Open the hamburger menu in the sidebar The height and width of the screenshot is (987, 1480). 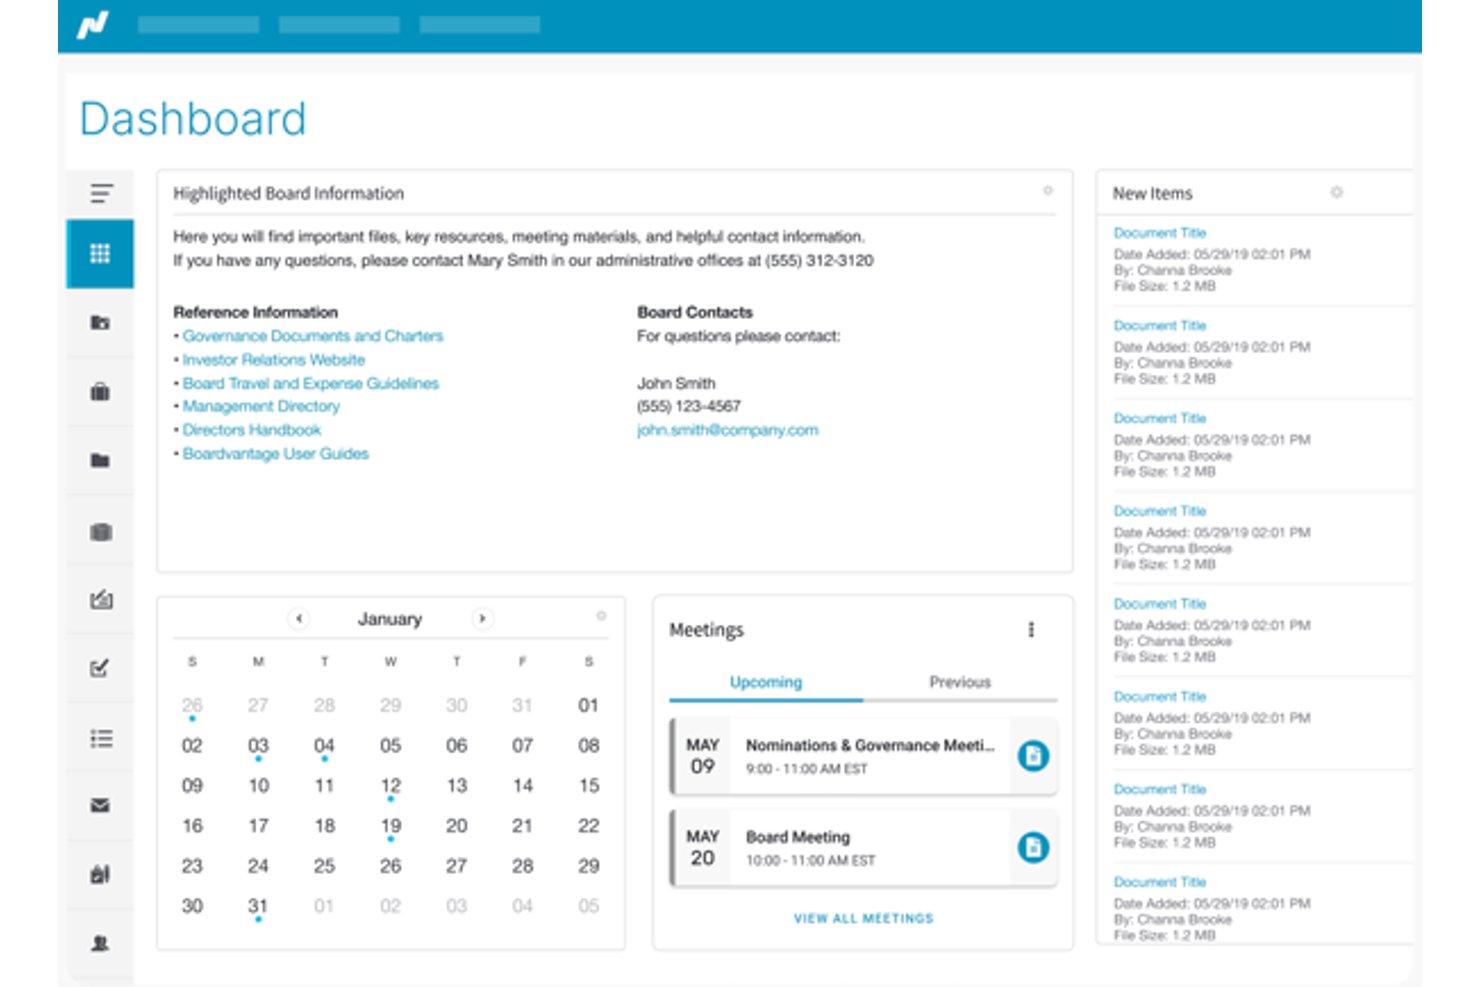coord(101,193)
